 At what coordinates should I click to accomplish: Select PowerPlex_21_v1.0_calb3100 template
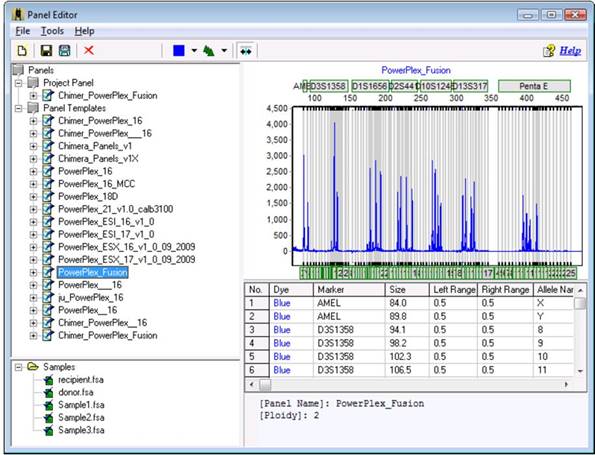pos(115,209)
